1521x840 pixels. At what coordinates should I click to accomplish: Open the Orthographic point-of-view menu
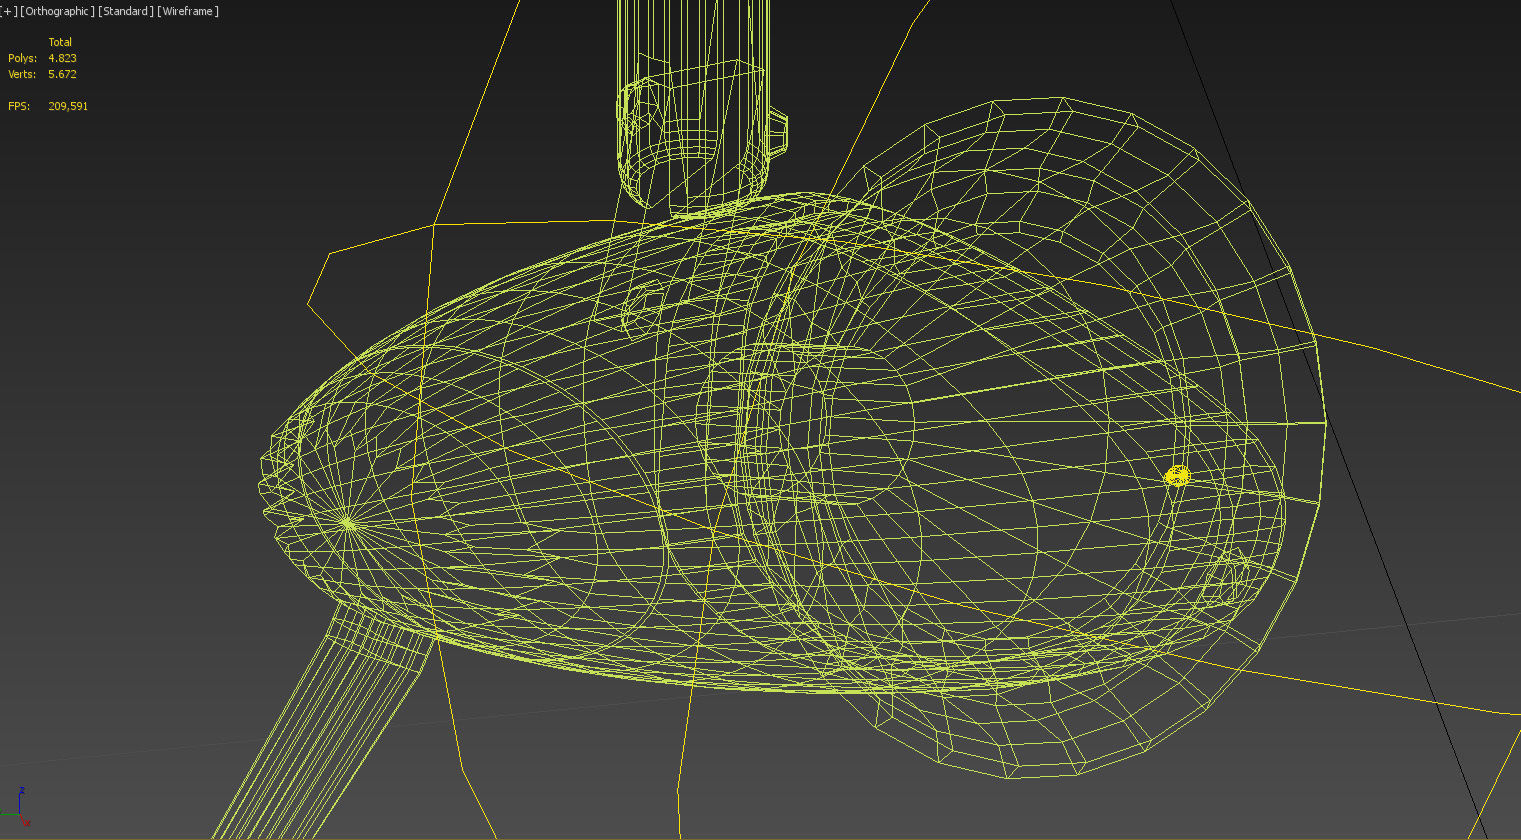tap(57, 11)
